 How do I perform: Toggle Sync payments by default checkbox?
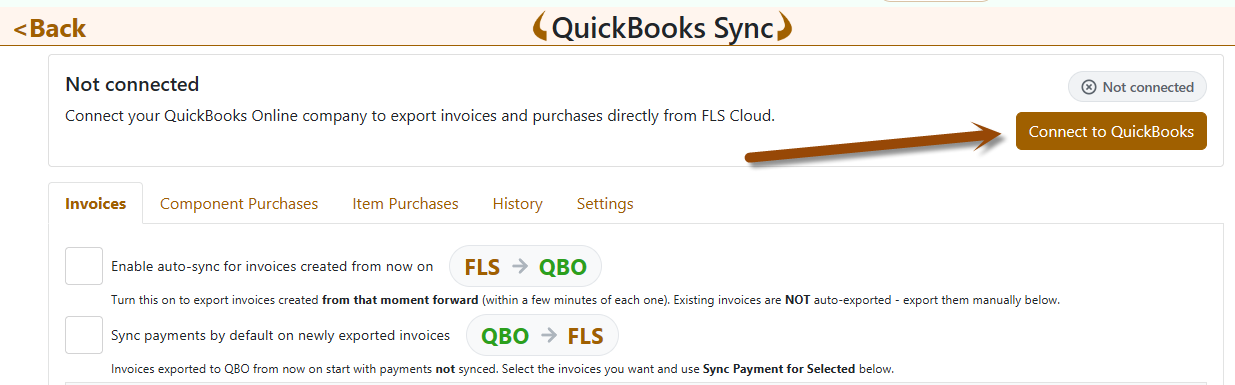[x=84, y=335]
